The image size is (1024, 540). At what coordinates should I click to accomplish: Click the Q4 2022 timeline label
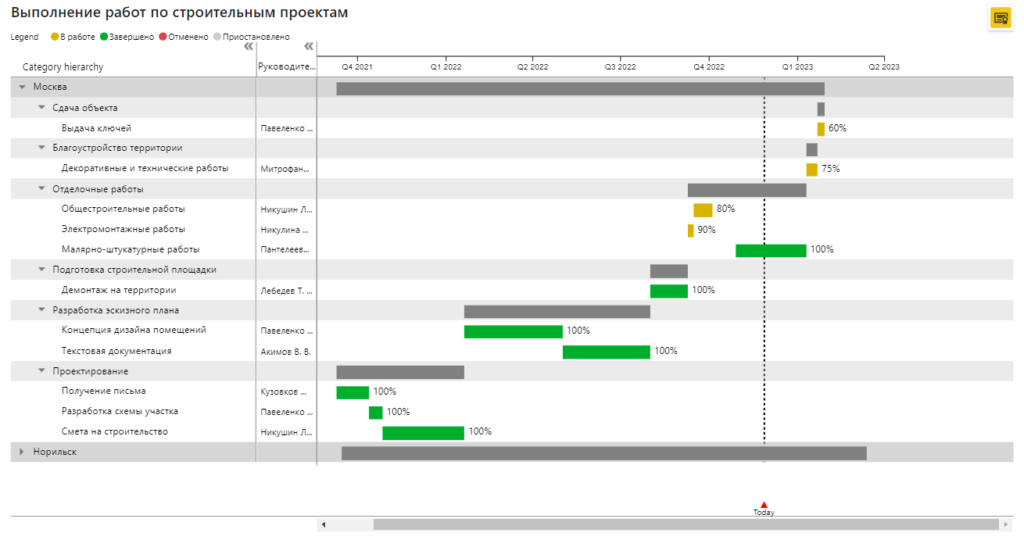point(709,67)
